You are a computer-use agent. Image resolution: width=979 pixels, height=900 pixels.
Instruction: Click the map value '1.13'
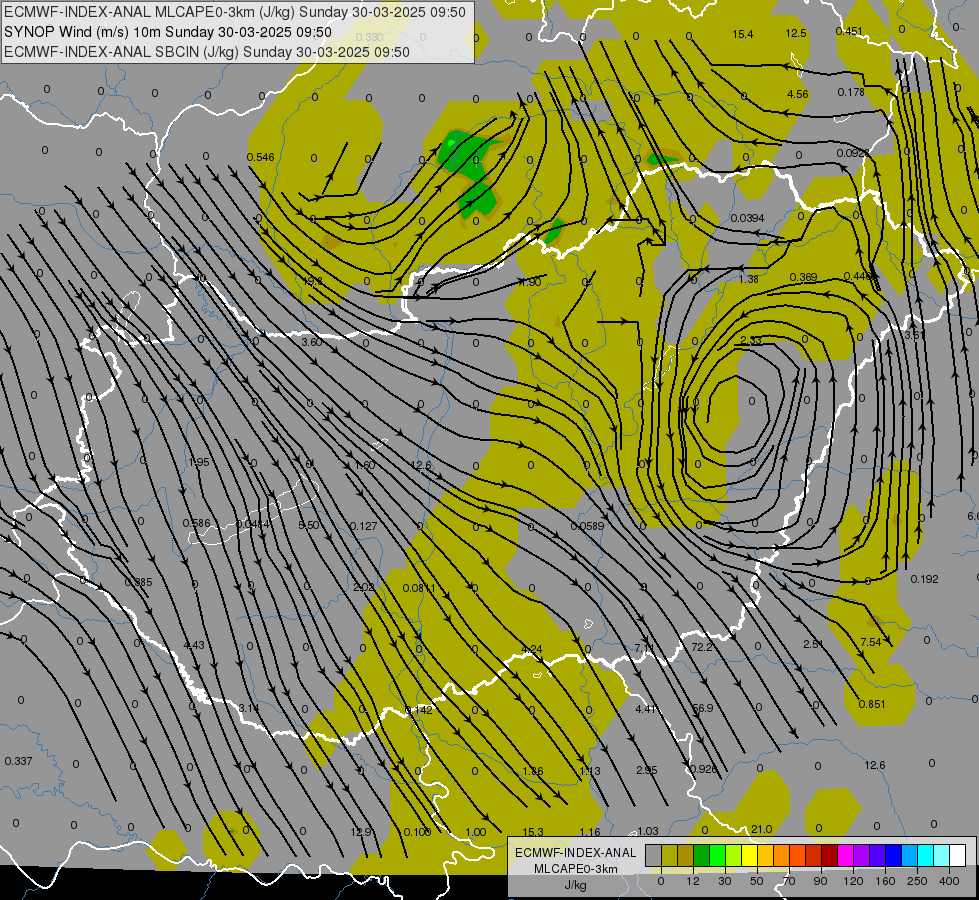pos(589,771)
